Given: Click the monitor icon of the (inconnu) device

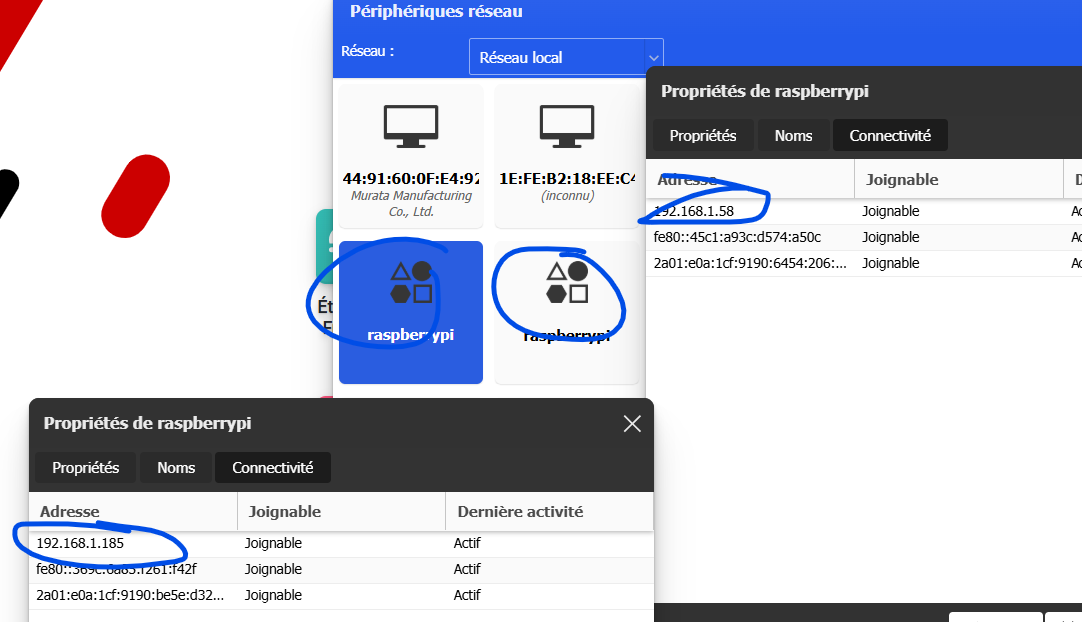Looking at the screenshot, I should click(567, 126).
